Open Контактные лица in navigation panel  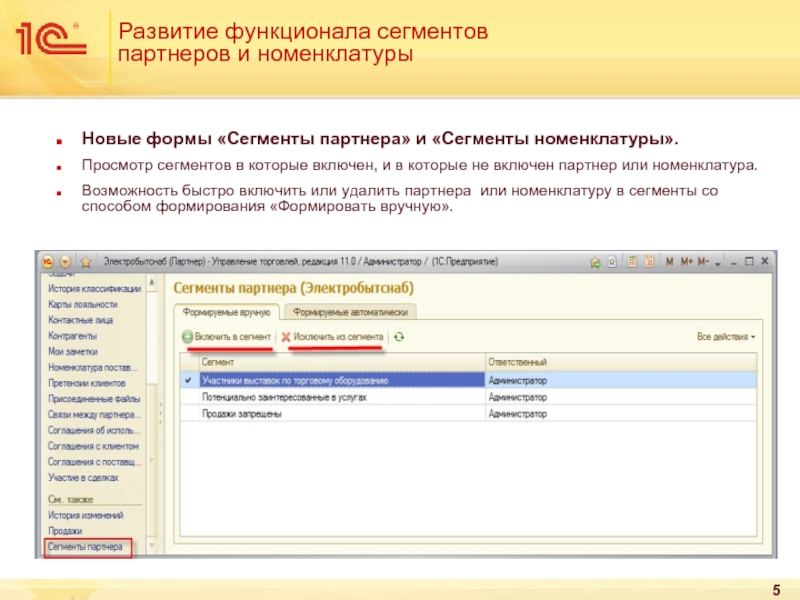coord(81,320)
